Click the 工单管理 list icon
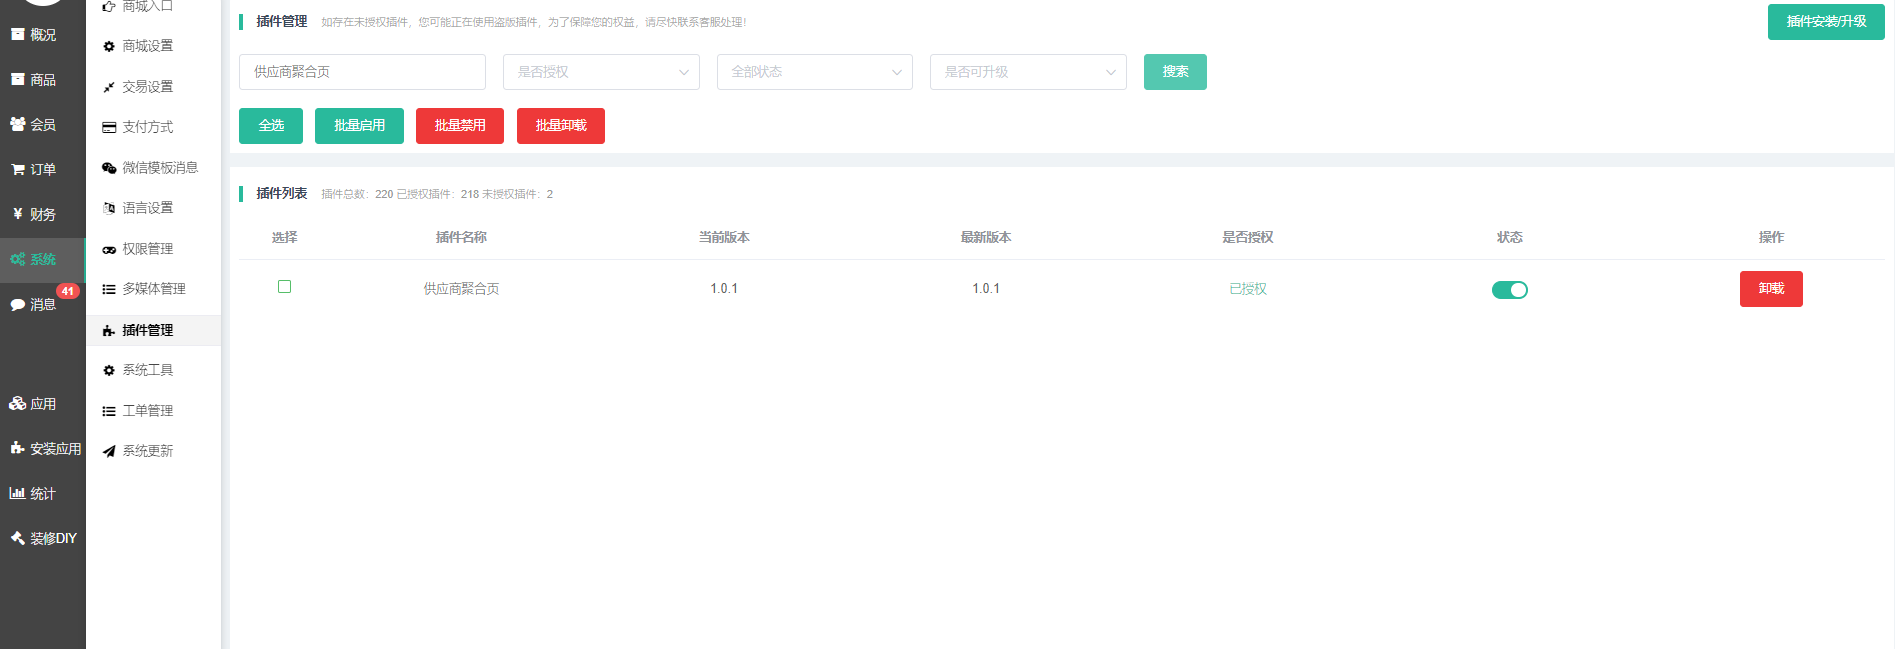 coord(109,411)
